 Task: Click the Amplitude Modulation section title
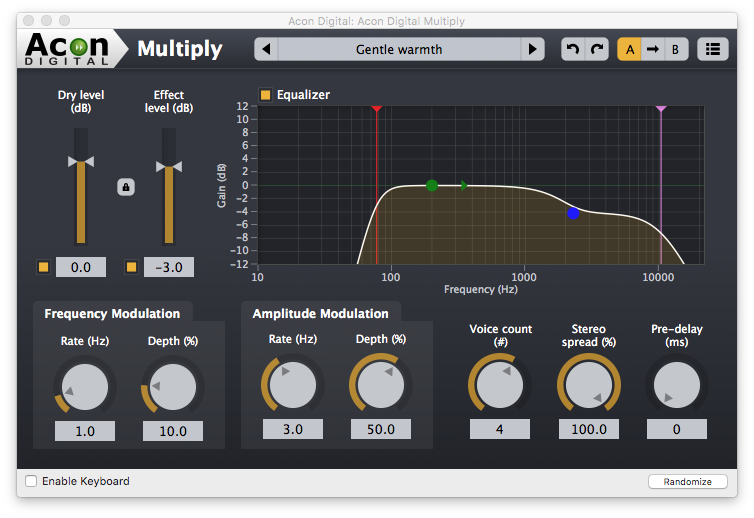pos(320,314)
